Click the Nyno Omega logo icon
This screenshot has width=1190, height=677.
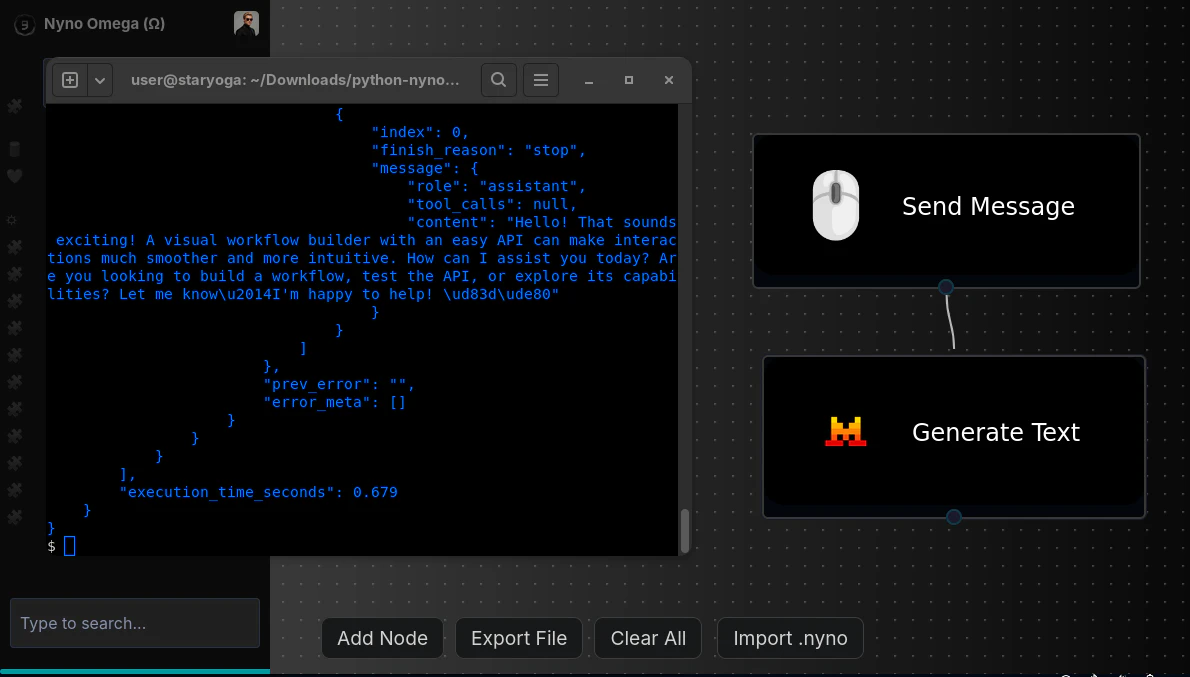(24, 25)
